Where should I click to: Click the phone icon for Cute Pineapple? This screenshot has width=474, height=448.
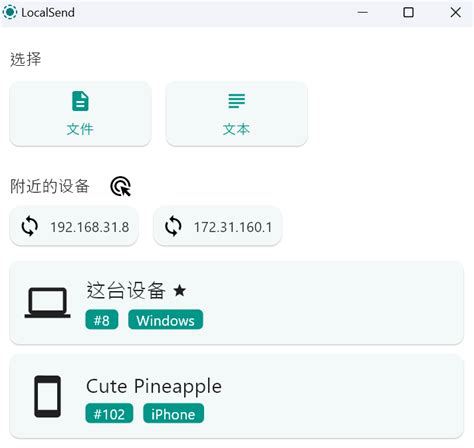coord(48,397)
